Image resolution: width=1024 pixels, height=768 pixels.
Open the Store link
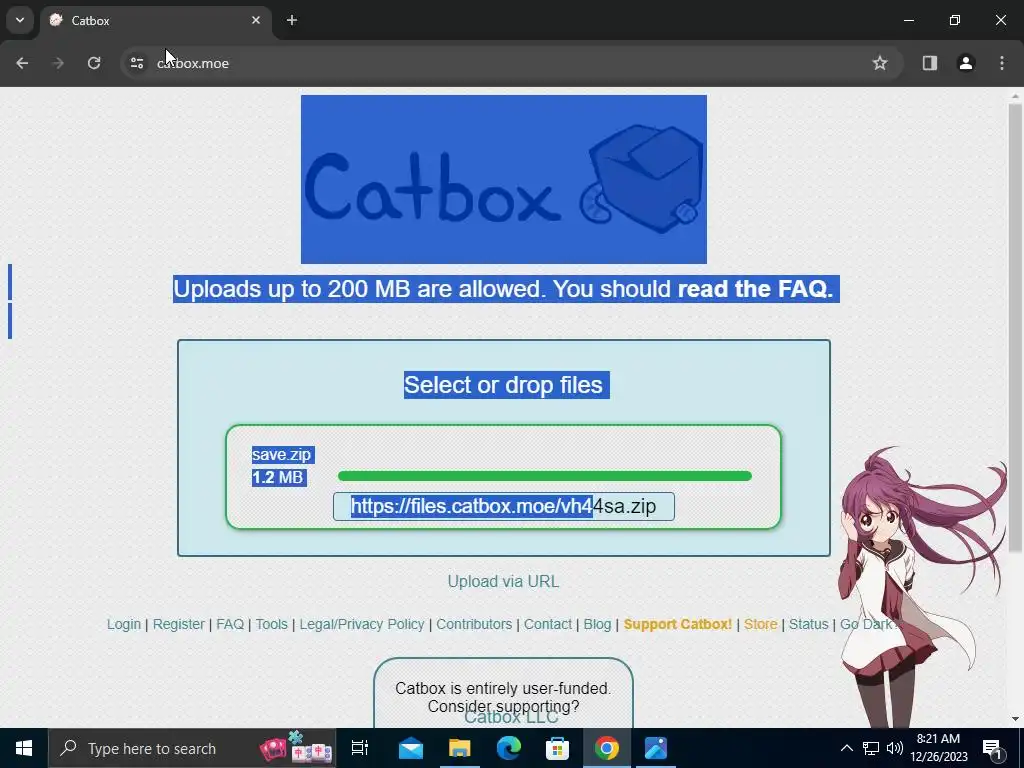761,624
